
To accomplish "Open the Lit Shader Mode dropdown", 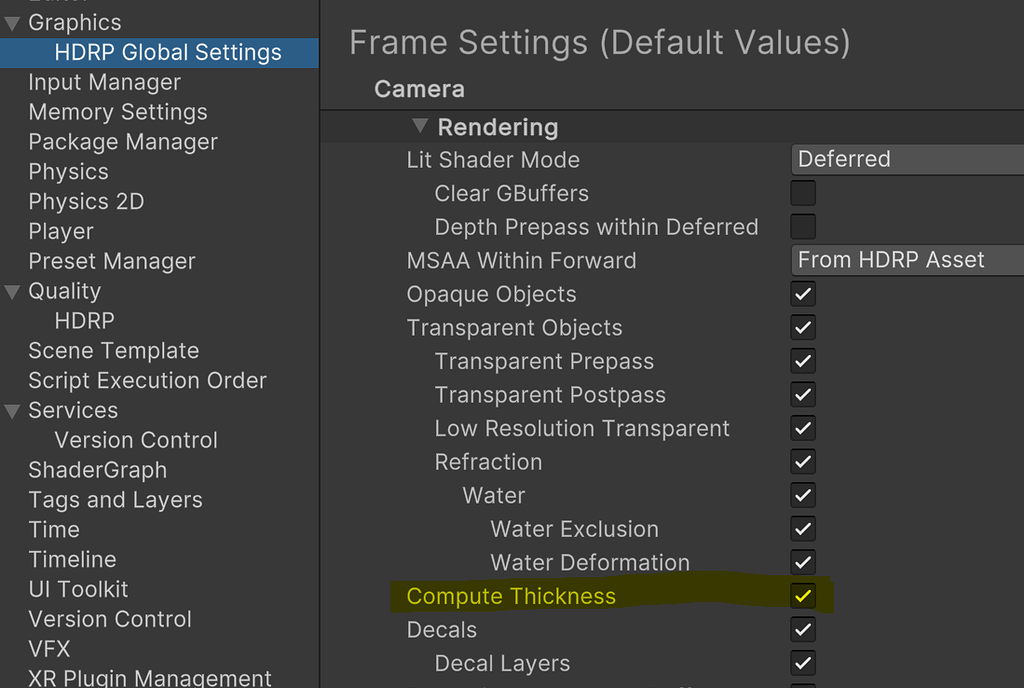I will [906, 159].
